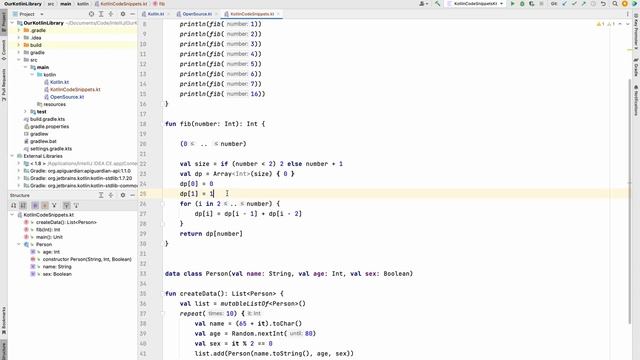640x360 pixels.
Task: Toggle Show Lambdas filter in Structure
Action: [54, 205]
